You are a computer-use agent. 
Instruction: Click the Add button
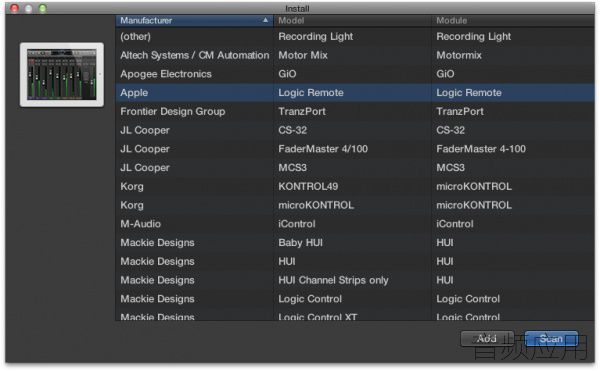487,338
